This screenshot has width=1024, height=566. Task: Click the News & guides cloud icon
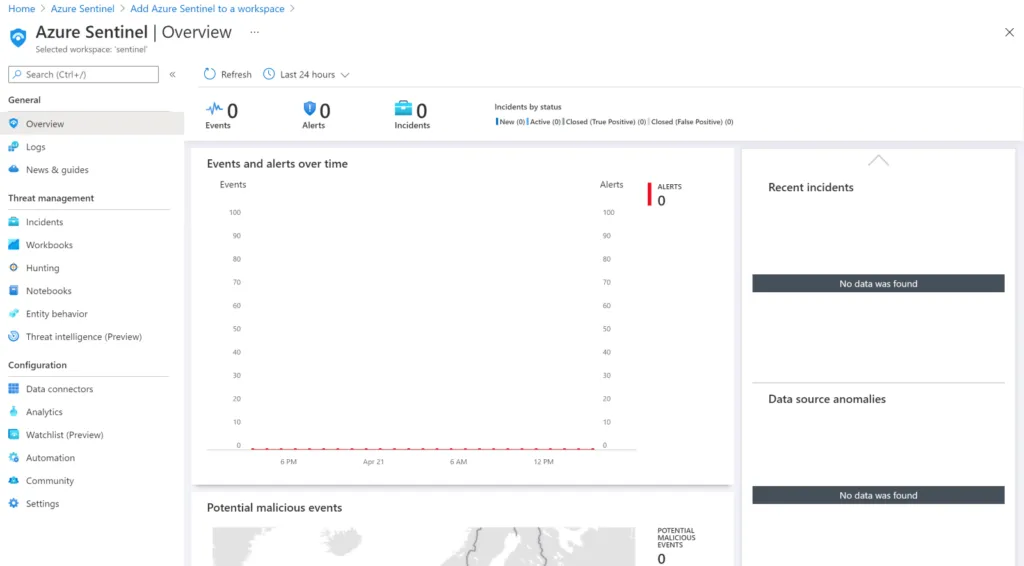point(14,170)
